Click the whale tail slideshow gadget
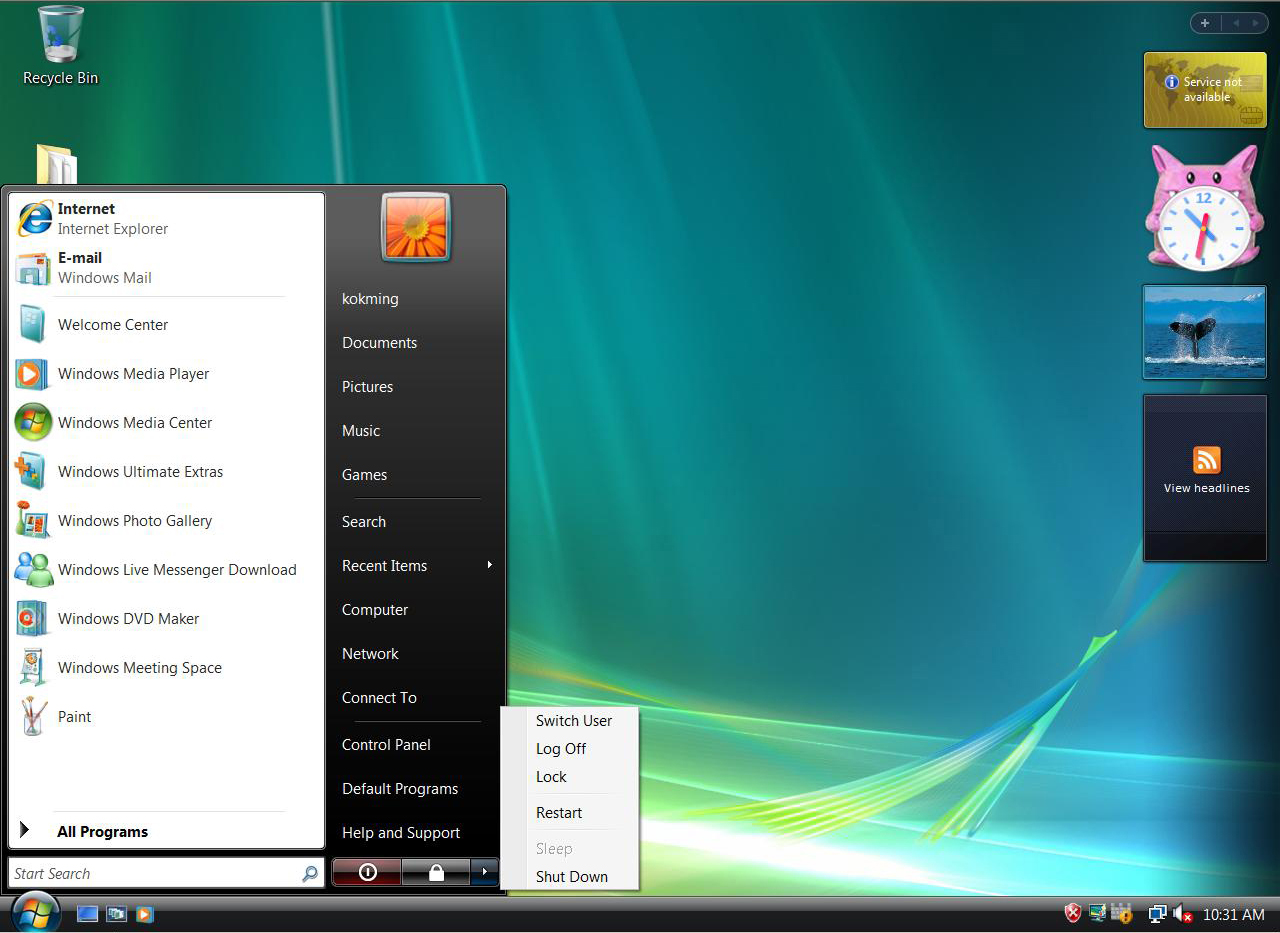The image size is (1280, 933). pyautogui.click(x=1204, y=332)
